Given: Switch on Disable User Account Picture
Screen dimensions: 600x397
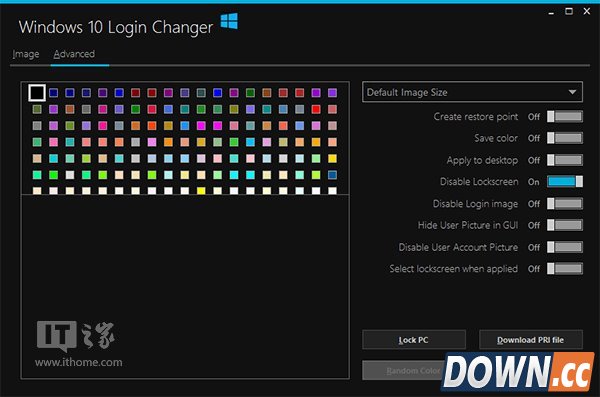Looking at the screenshot, I should (564, 247).
